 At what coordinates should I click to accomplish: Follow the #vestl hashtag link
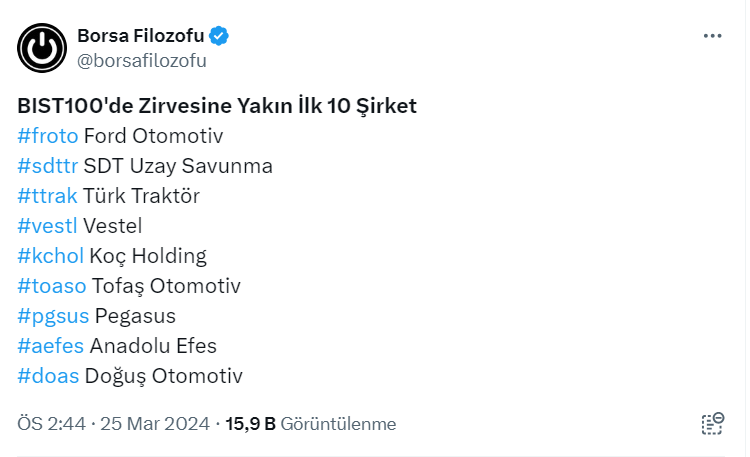pyautogui.click(x=48, y=226)
